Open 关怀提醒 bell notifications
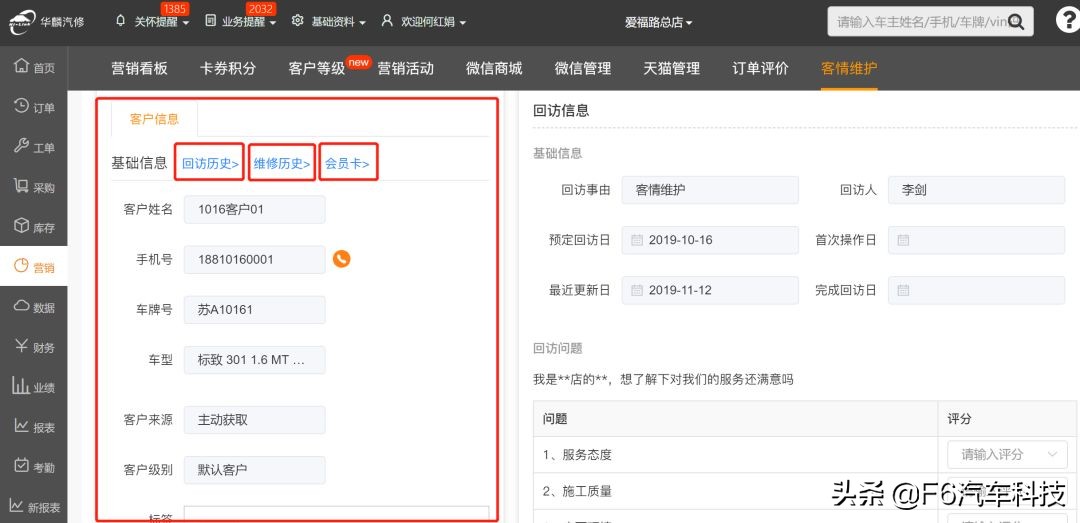The image size is (1080, 523). pyautogui.click(x=152, y=21)
